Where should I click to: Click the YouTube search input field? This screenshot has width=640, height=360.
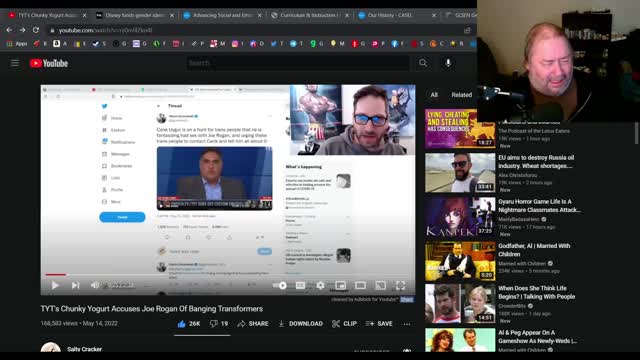[298, 63]
